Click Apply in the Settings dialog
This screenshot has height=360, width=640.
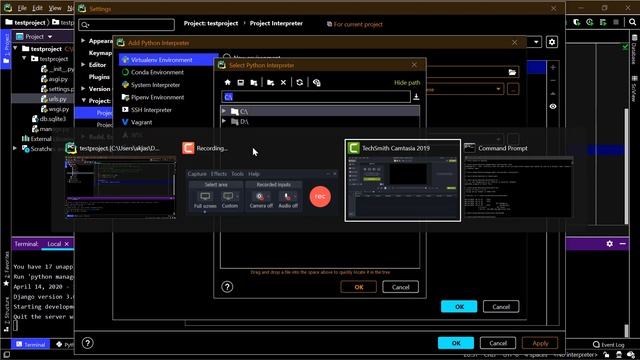click(540, 343)
